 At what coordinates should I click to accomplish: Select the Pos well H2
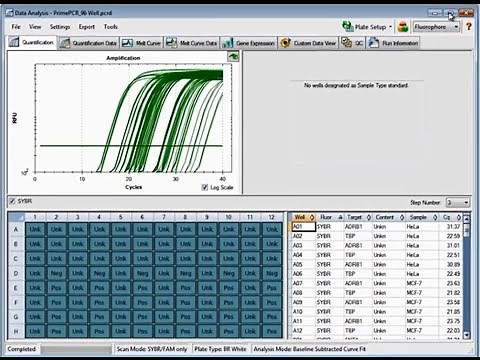pos(56,331)
